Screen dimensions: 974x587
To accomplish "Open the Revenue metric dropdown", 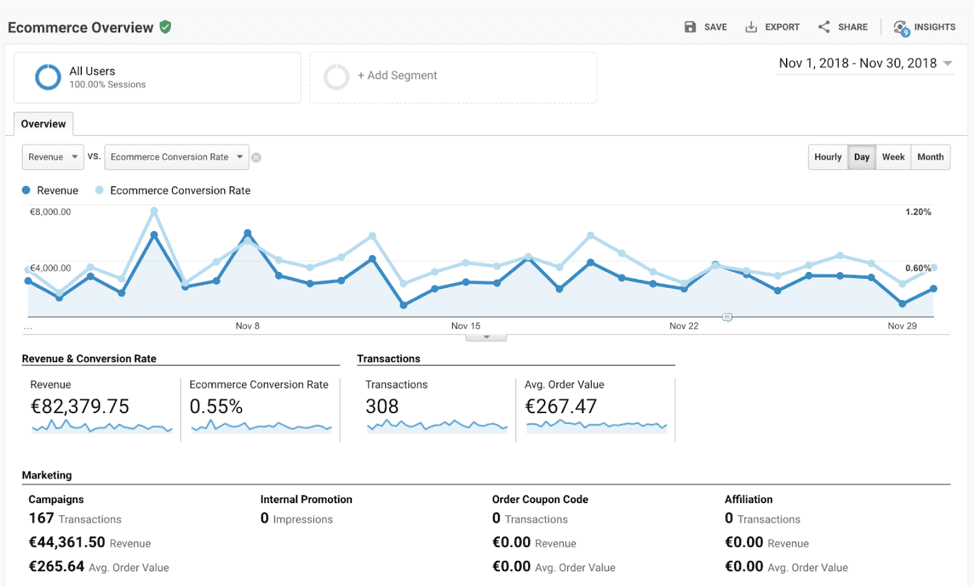I will click(x=52, y=157).
